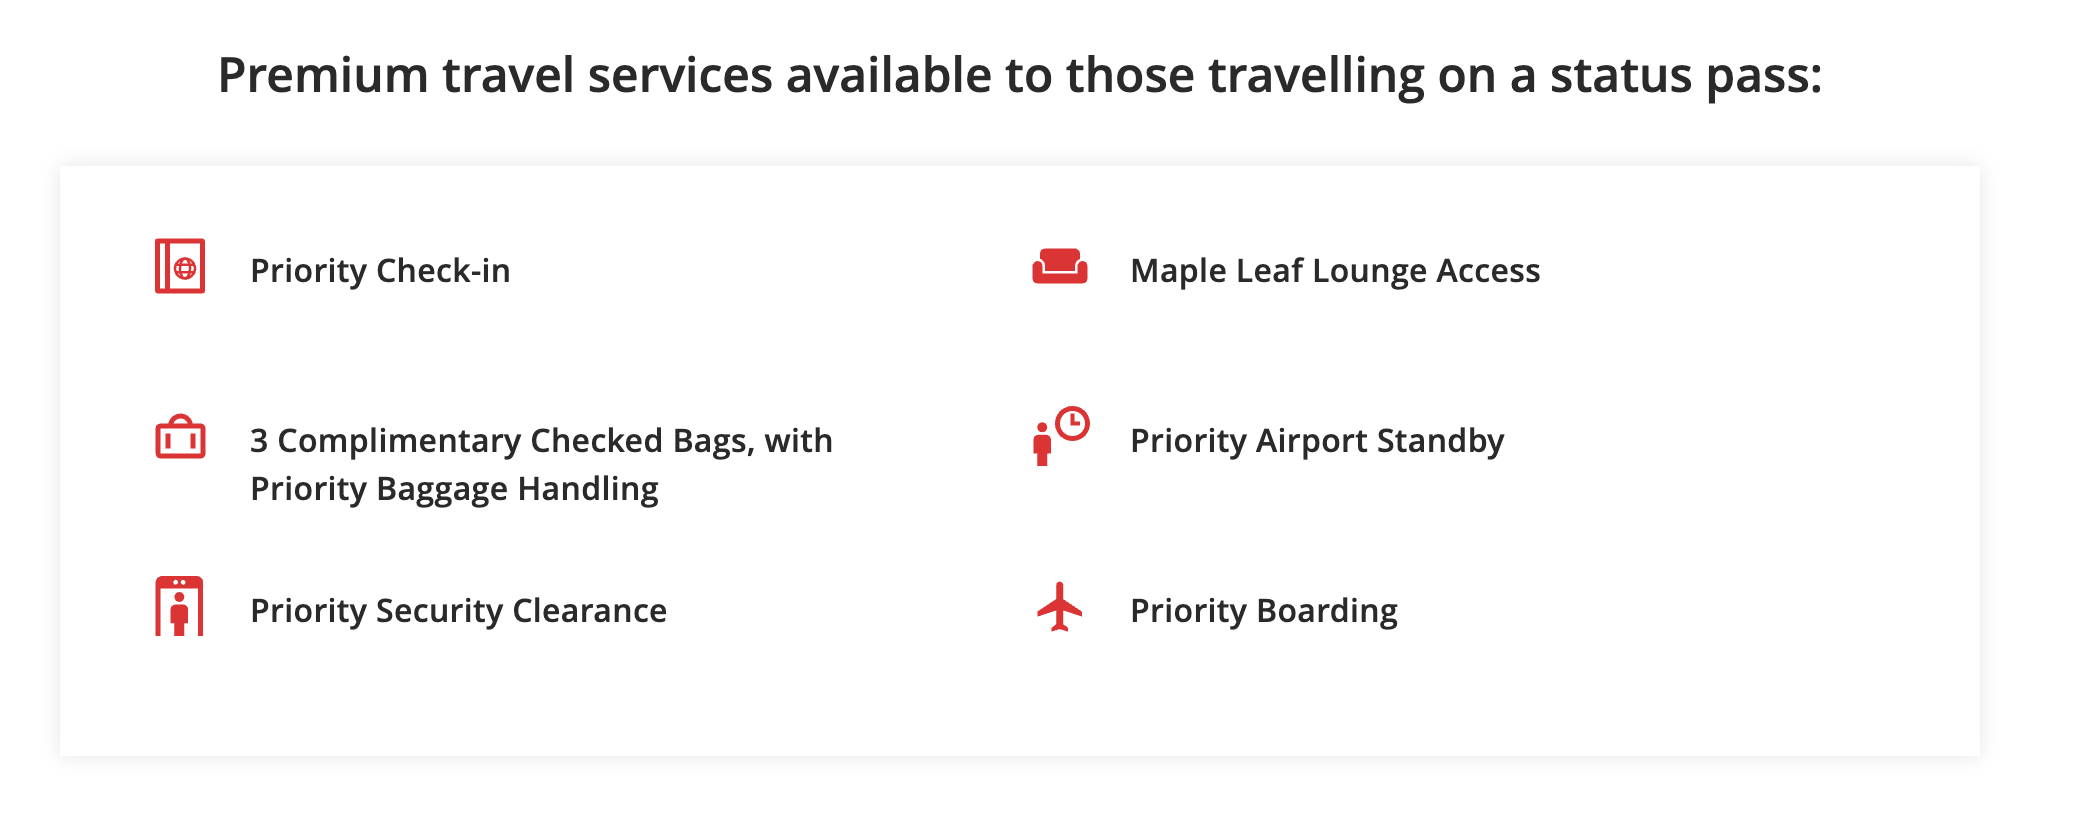Click the globe emblem on the passport icon
Screen dimensions: 2078x826
185,268
